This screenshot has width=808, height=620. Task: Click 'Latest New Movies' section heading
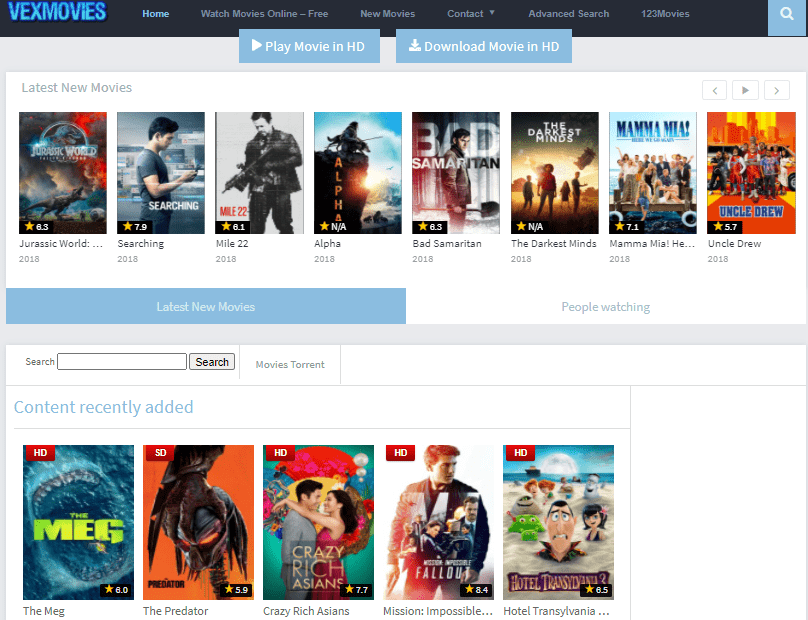(x=77, y=88)
